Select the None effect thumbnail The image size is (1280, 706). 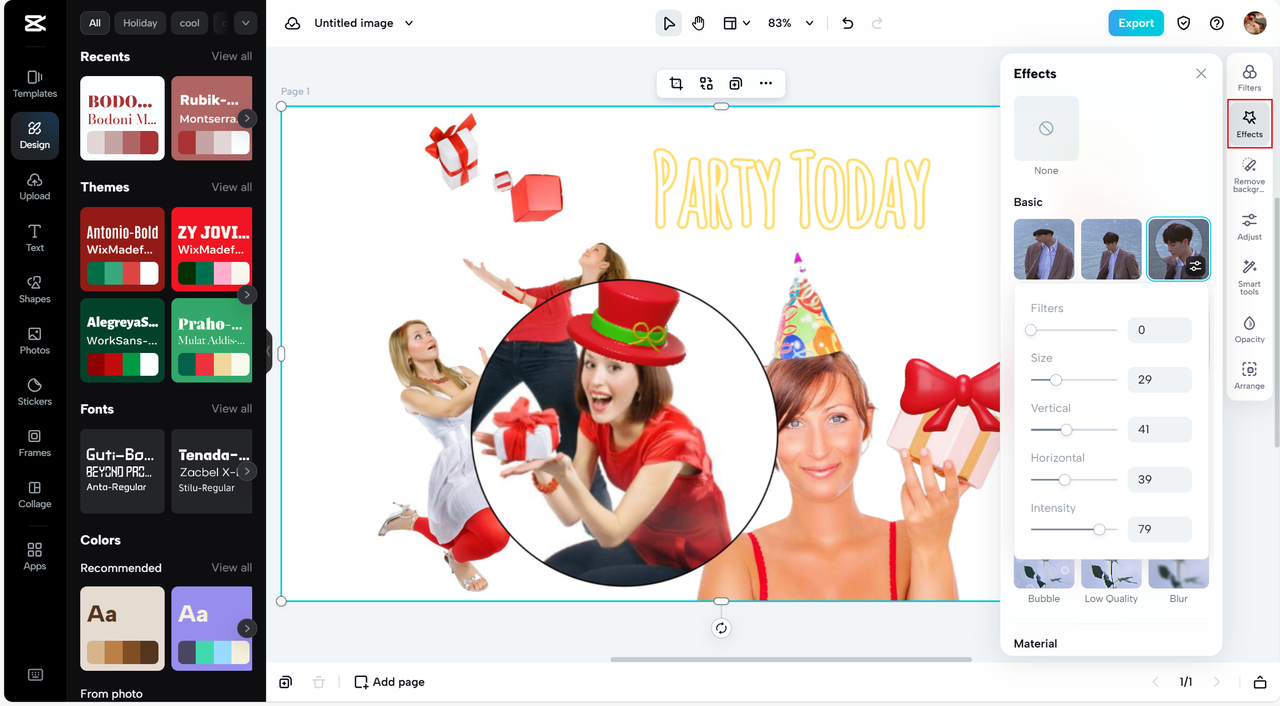point(1046,128)
